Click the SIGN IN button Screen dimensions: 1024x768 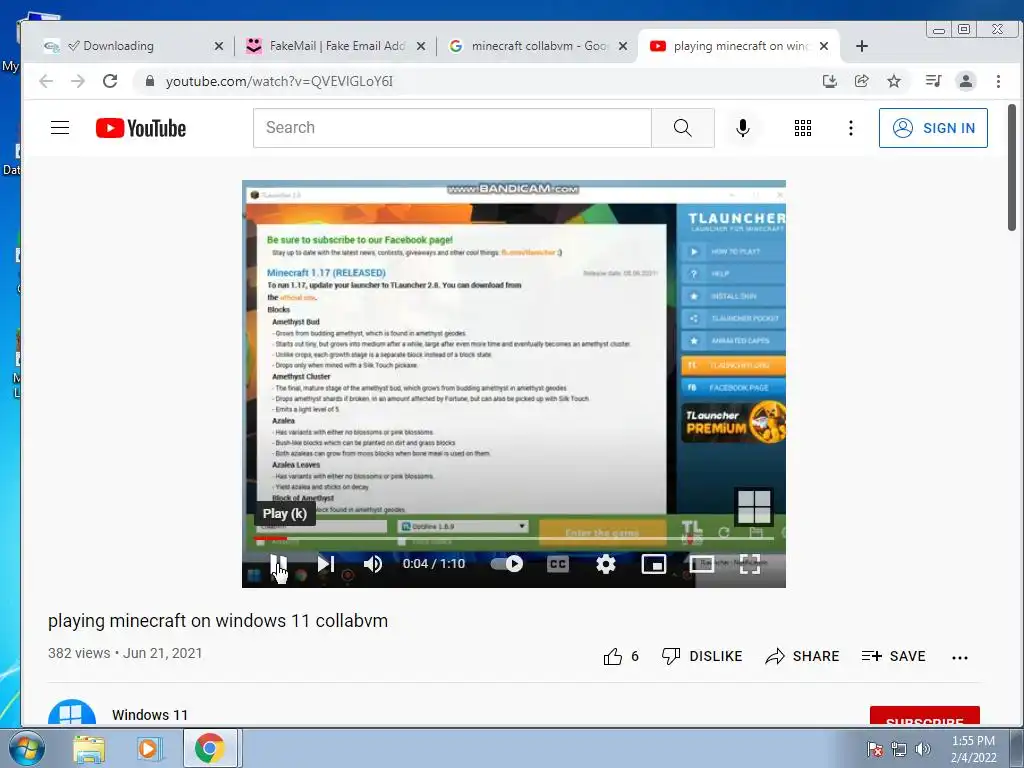(933, 128)
